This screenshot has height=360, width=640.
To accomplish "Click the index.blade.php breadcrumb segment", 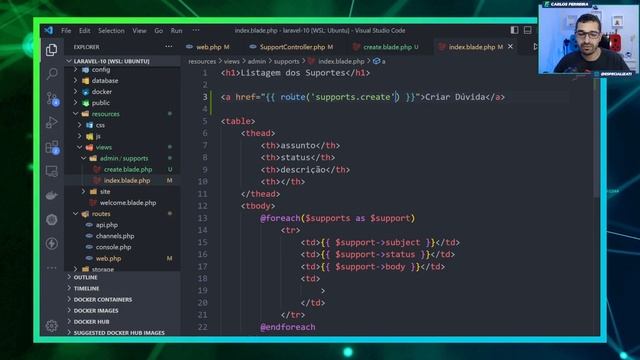I will tap(341, 61).
